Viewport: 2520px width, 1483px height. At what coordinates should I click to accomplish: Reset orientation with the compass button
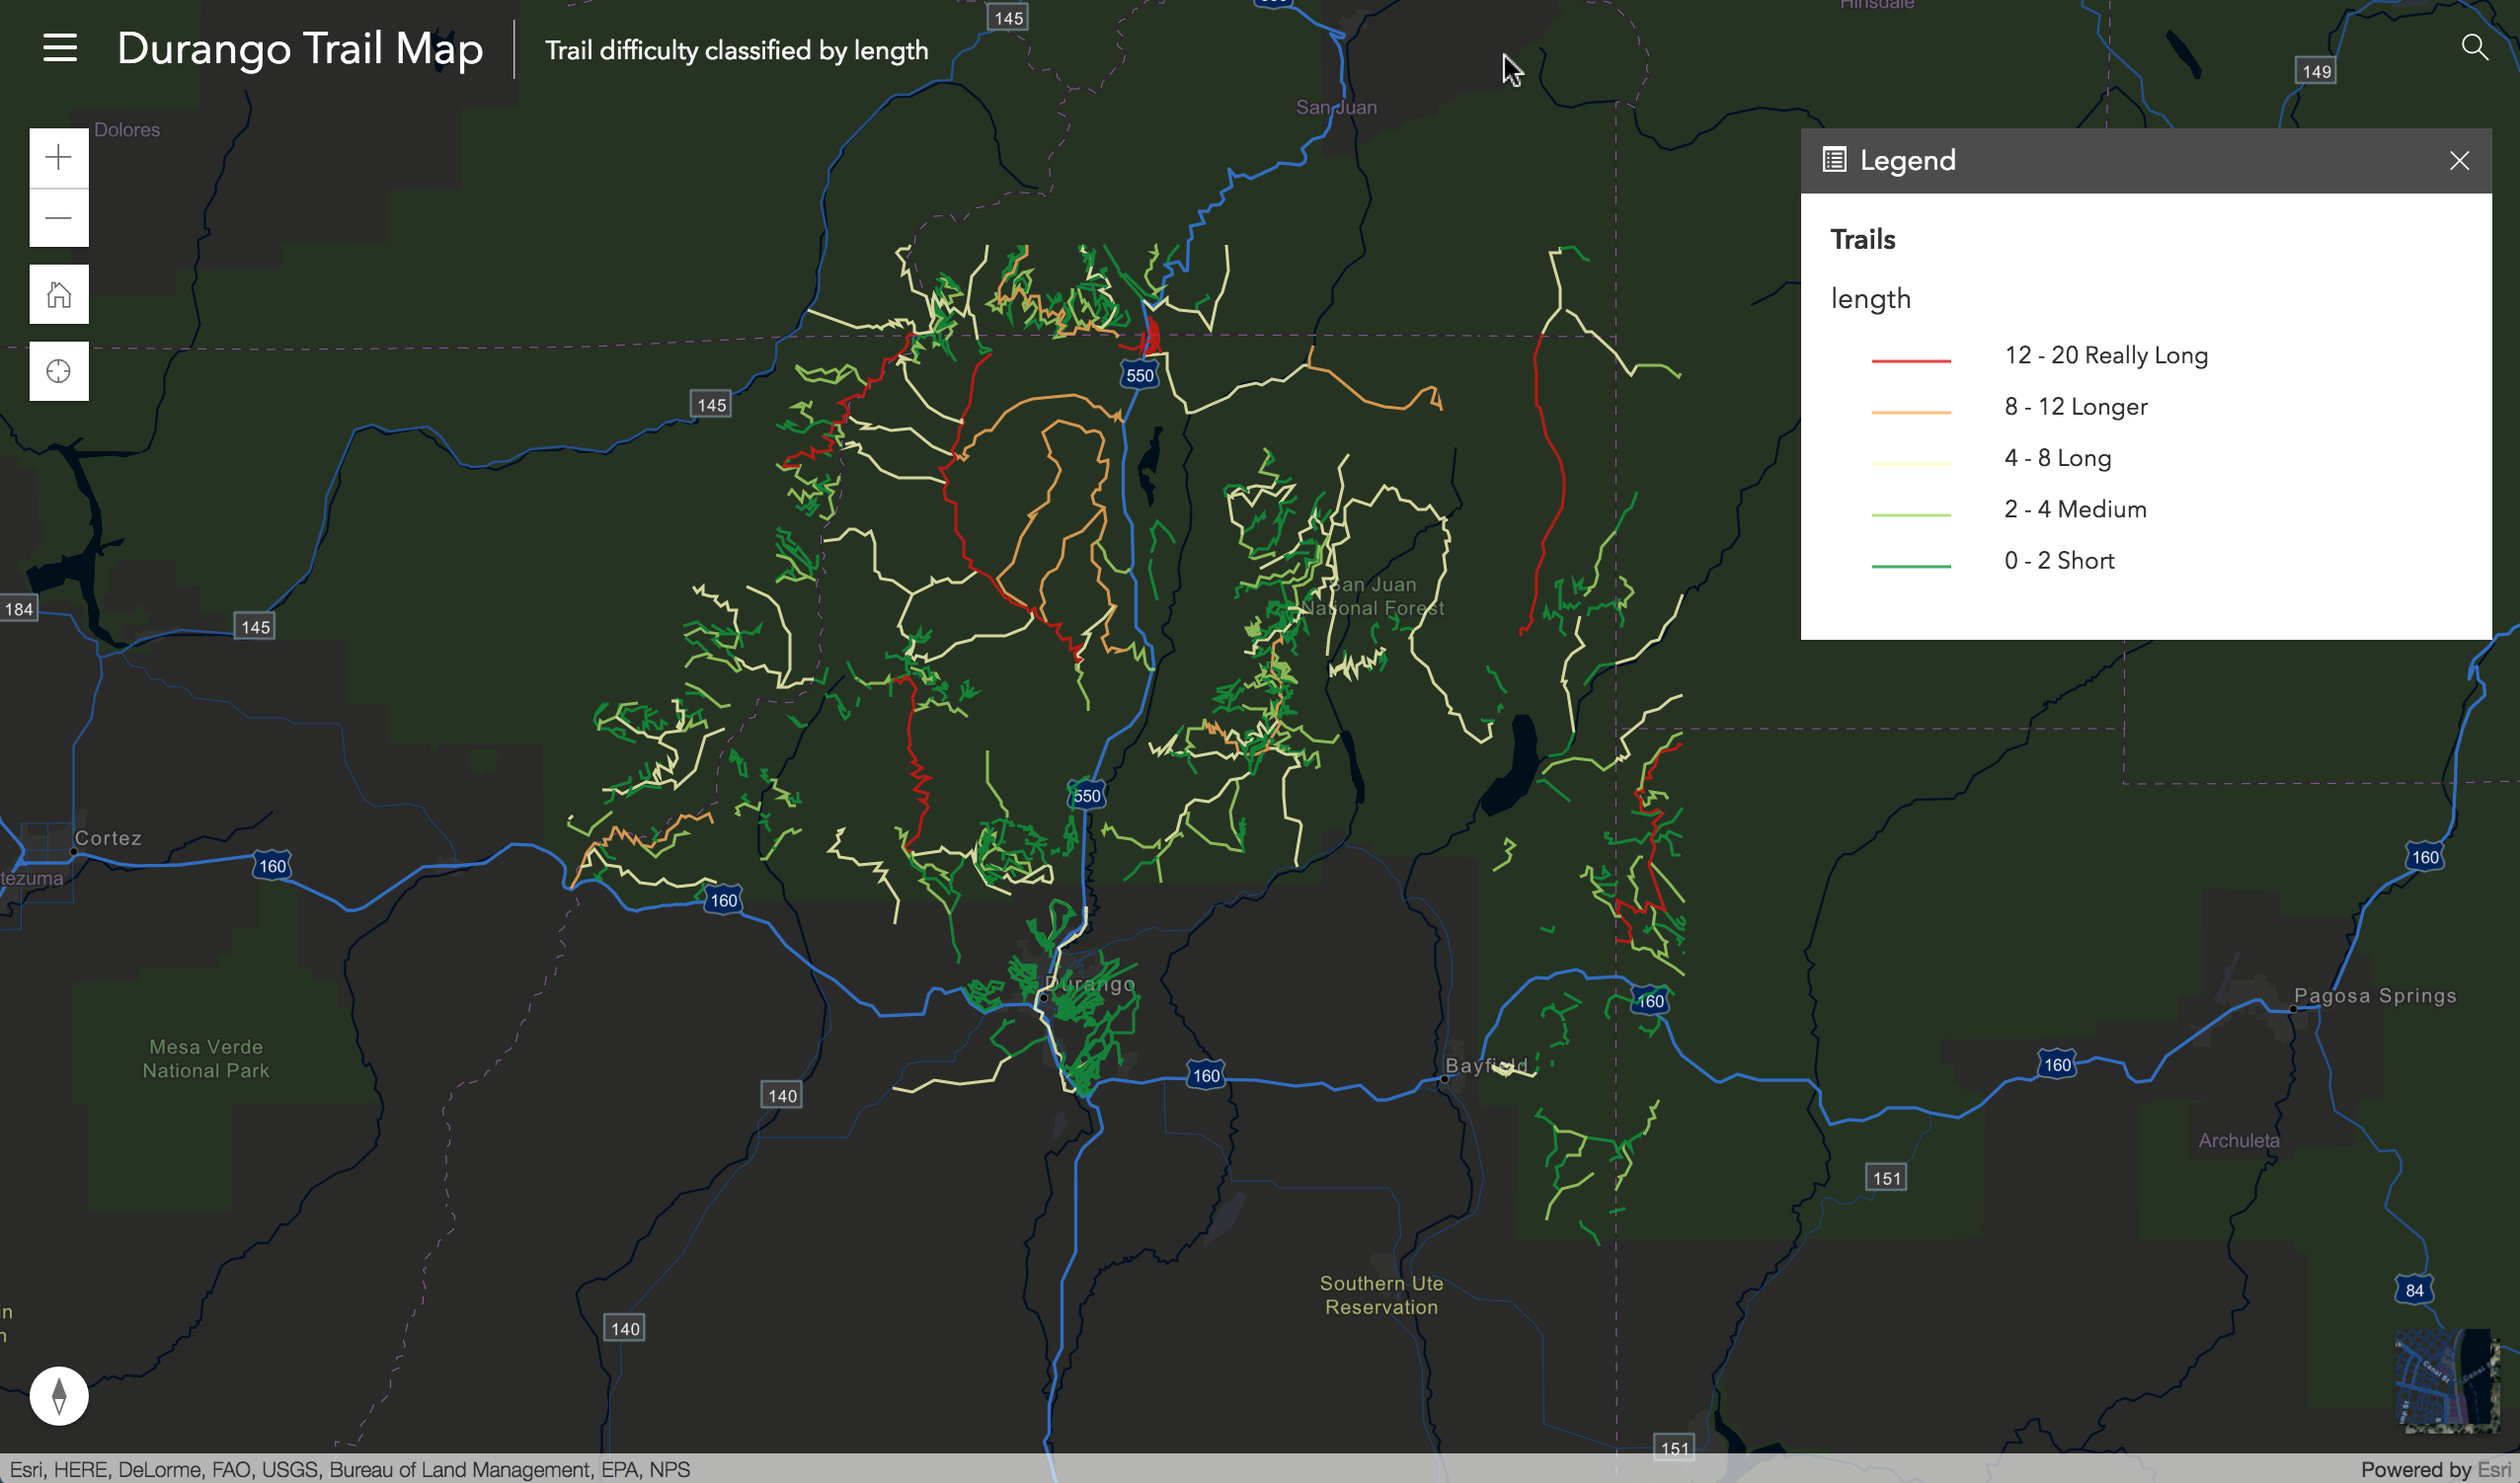59,1395
